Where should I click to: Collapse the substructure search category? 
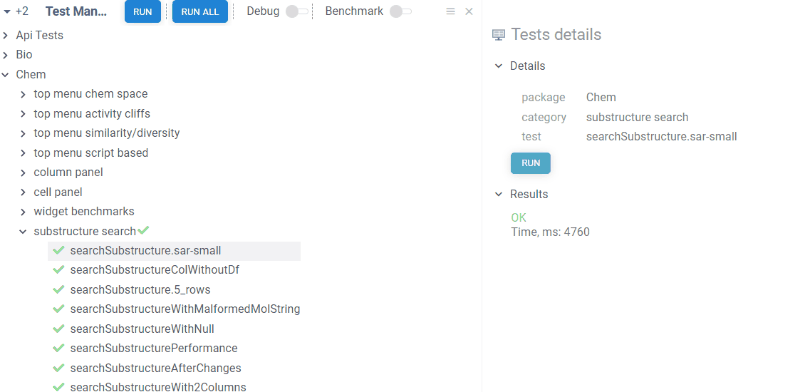(x=23, y=231)
